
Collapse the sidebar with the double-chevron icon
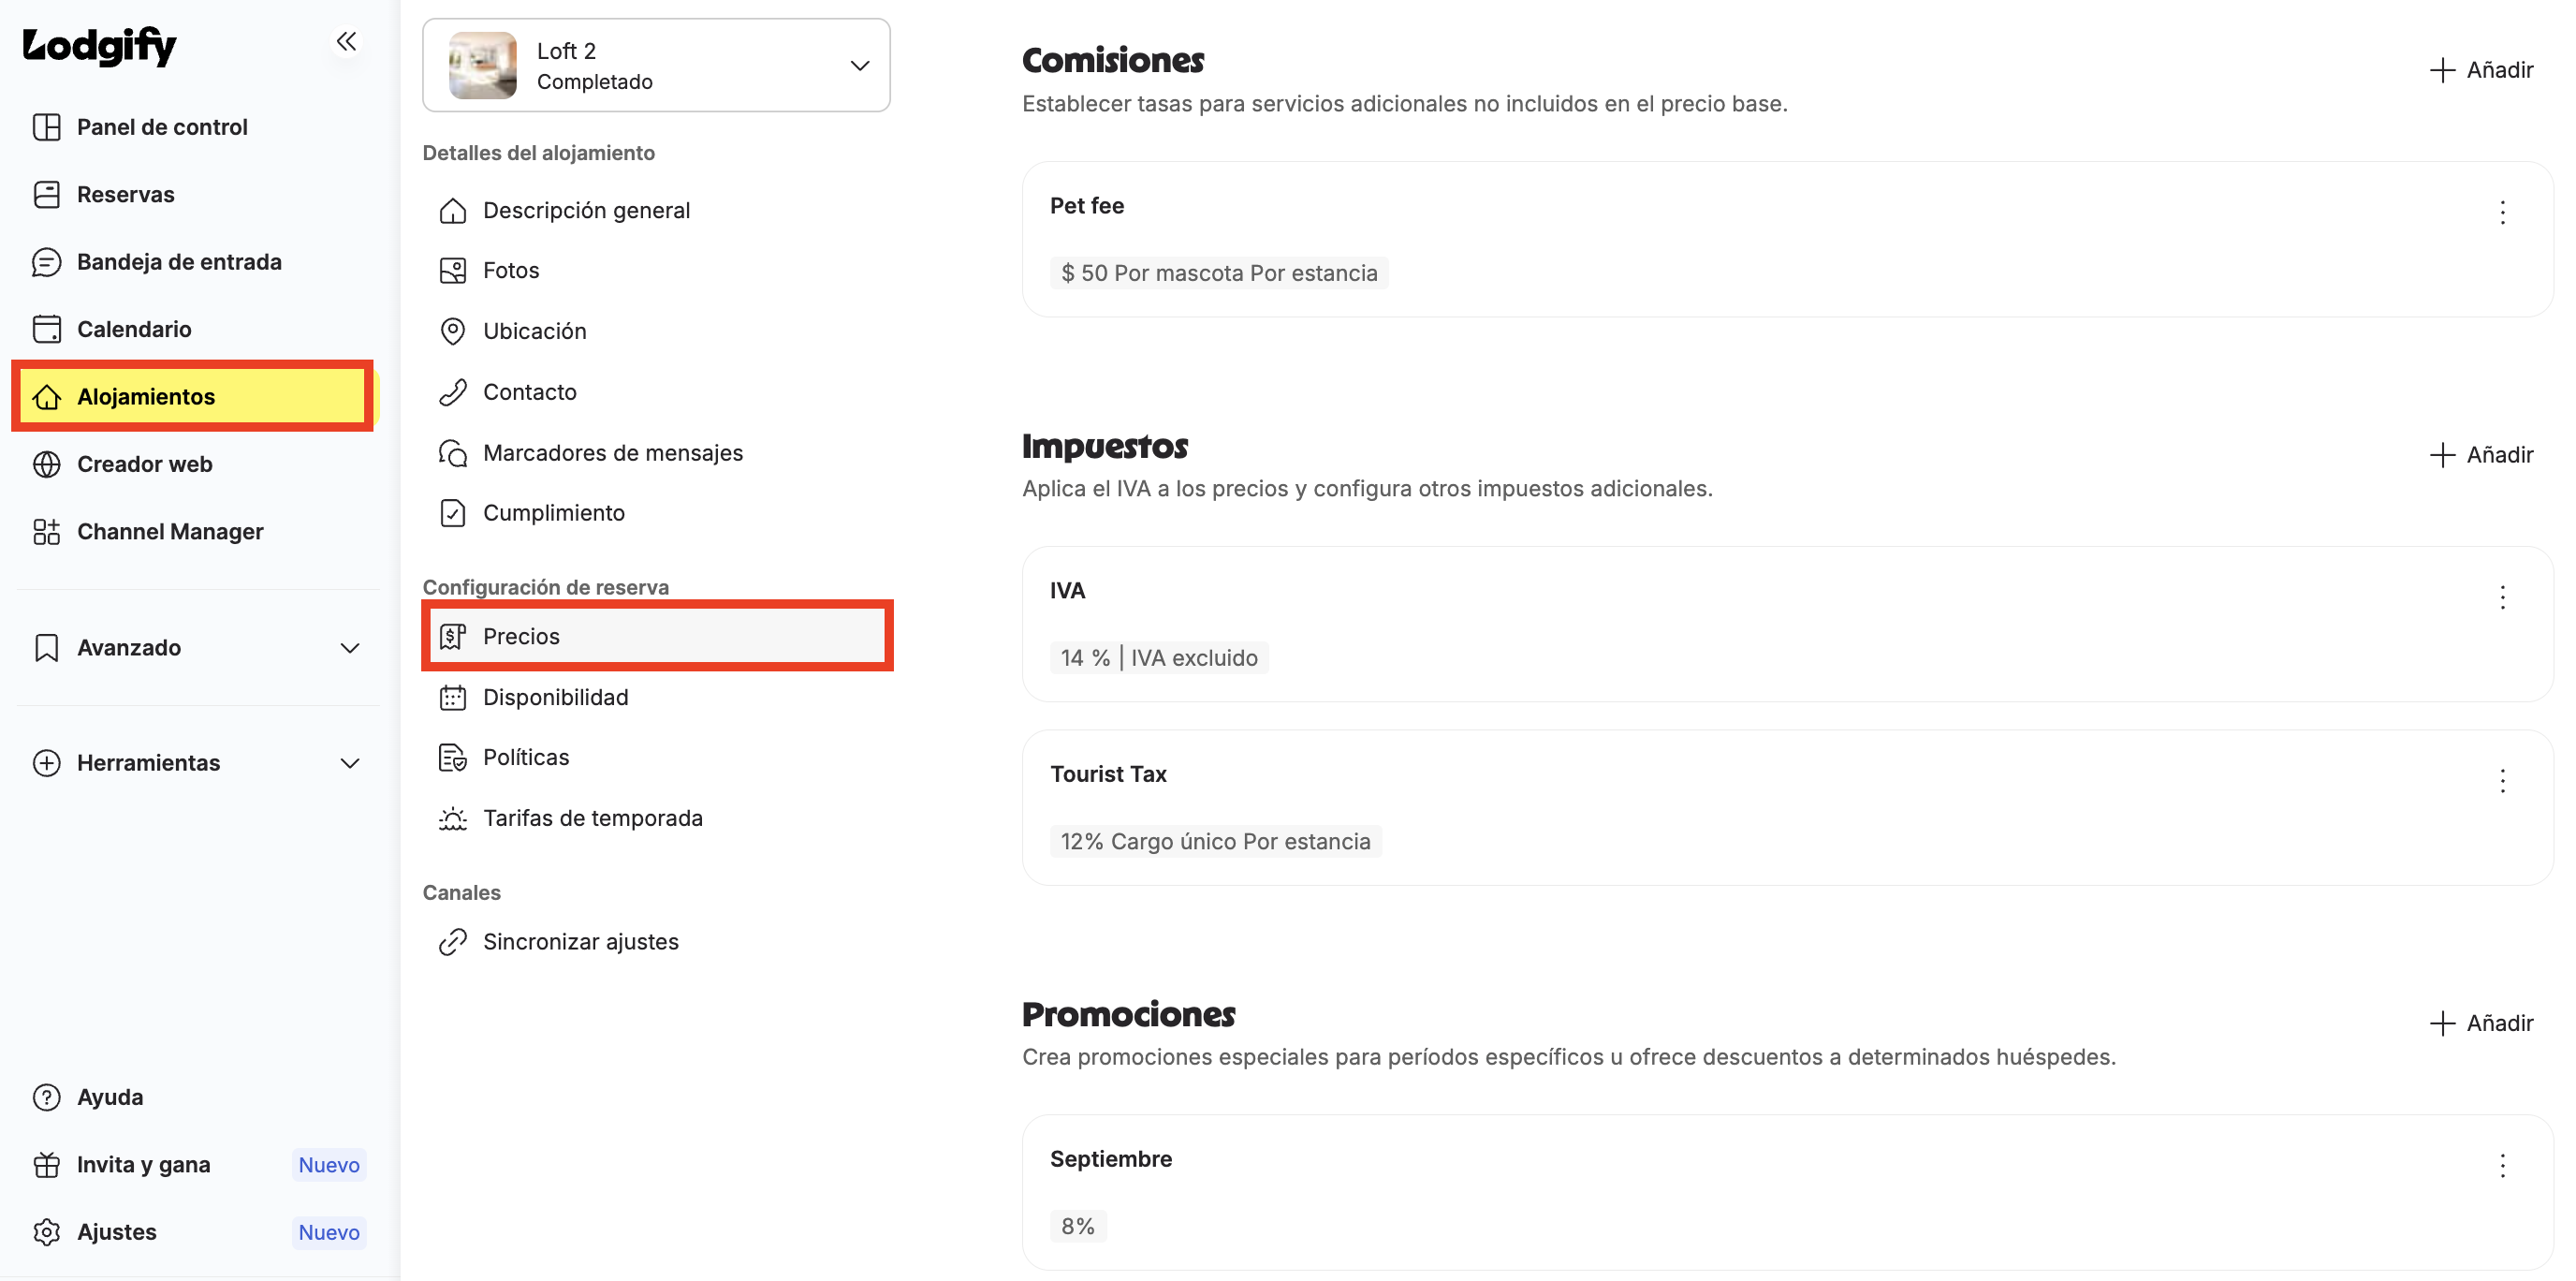point(346,42)
